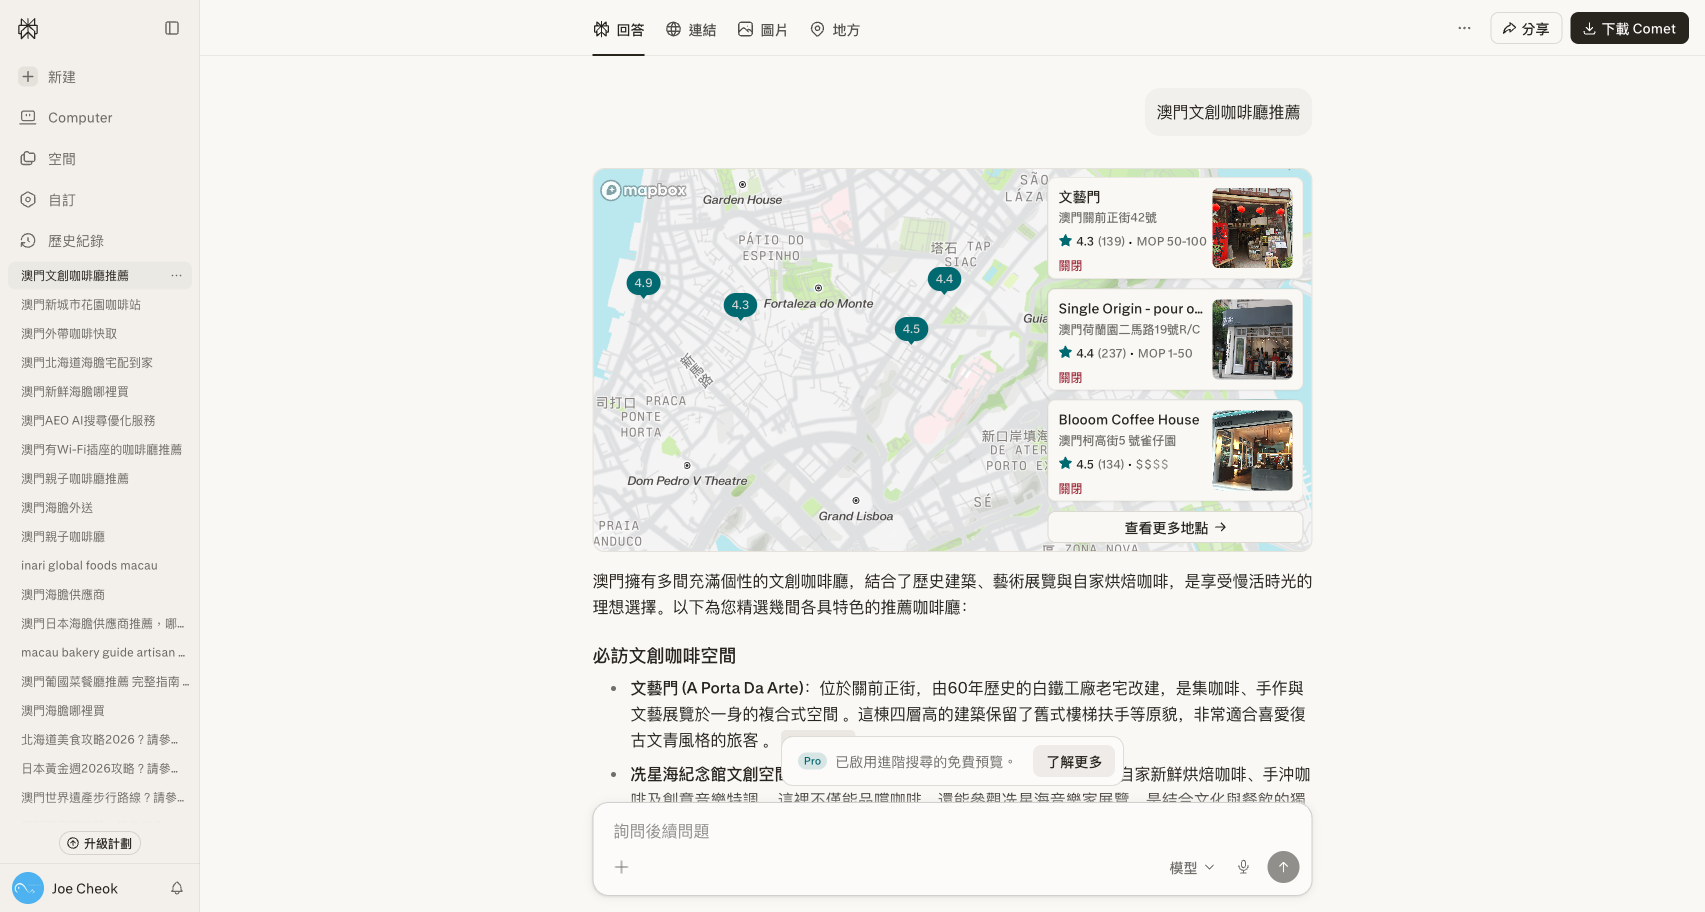Submit the follow-up question arrow button

tap(1283, 867)
